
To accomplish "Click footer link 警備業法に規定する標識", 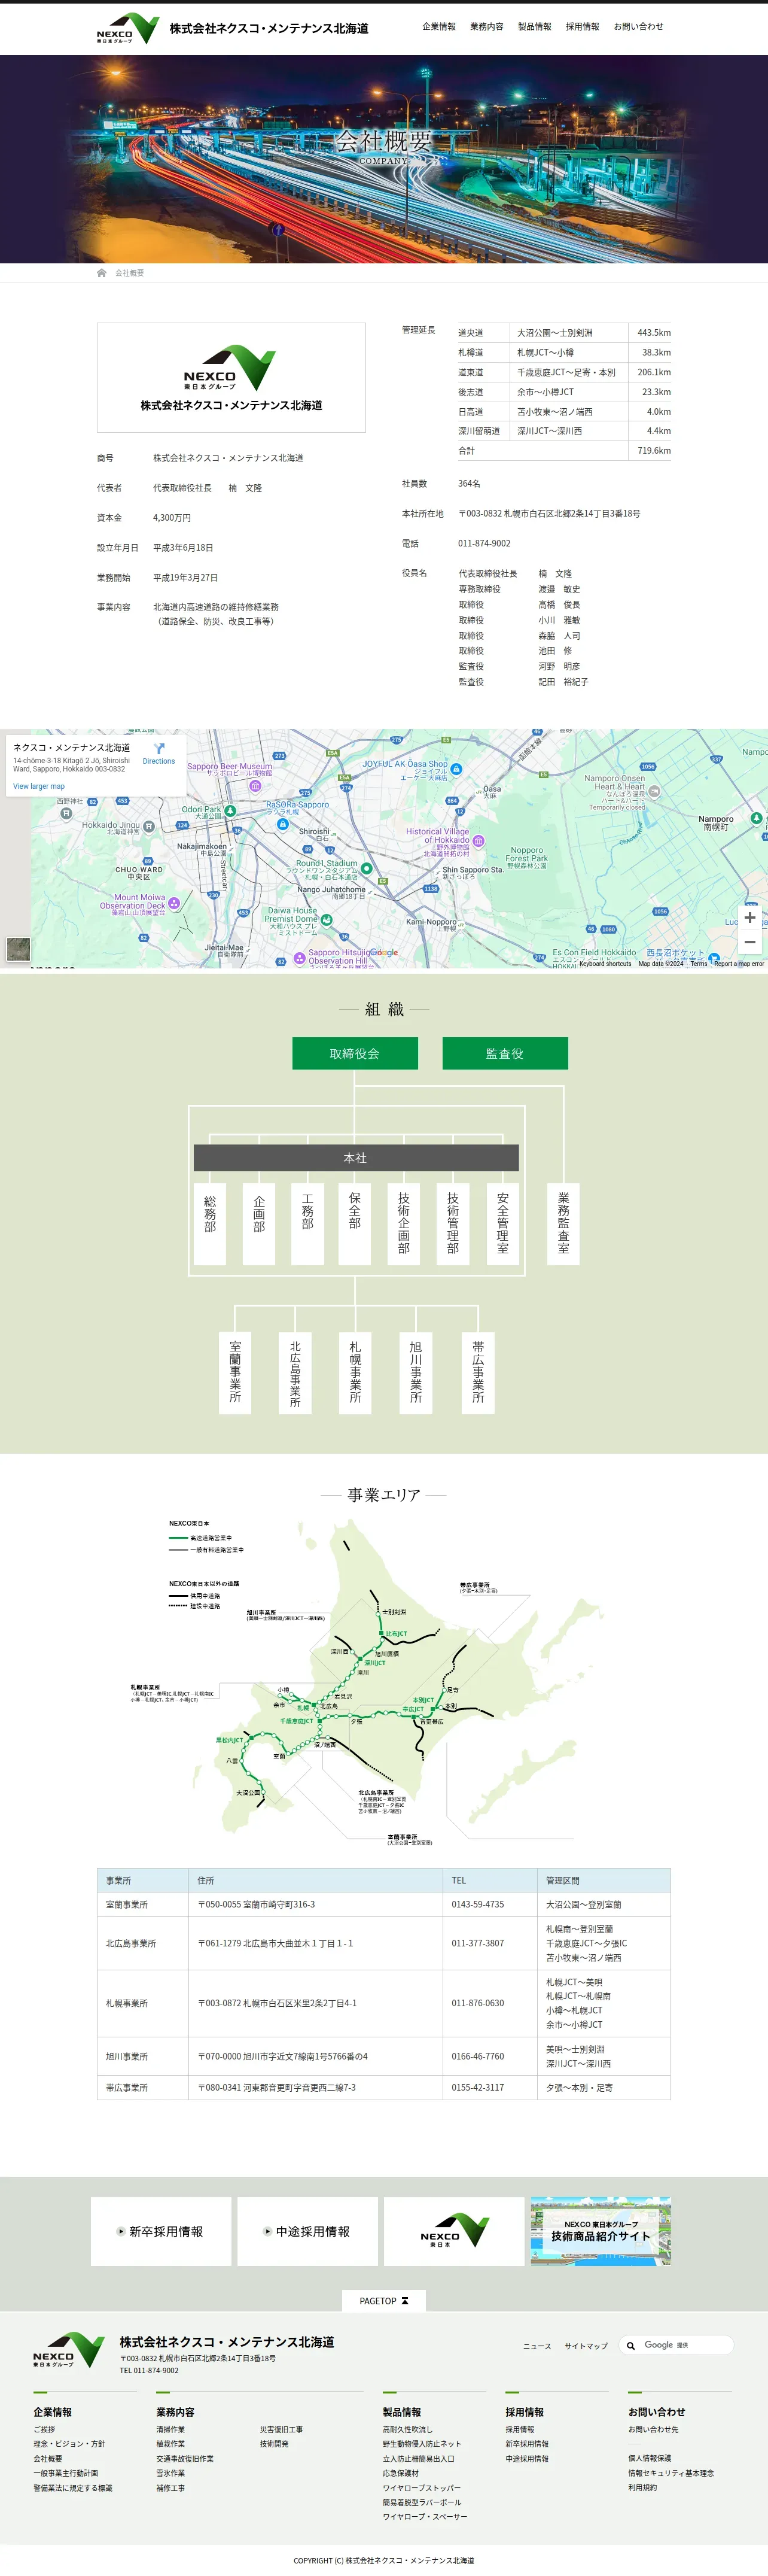I will coord(73,2487).
